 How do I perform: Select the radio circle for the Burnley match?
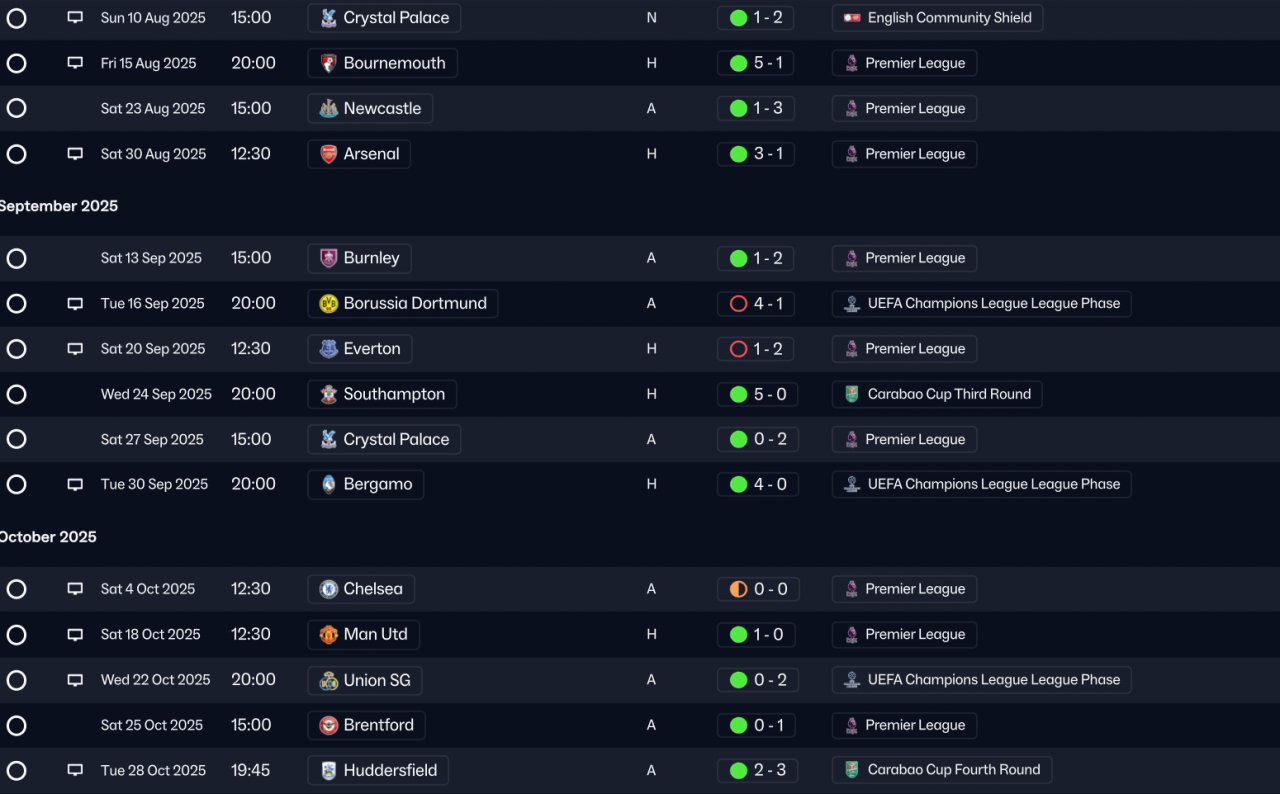[16, 258]
